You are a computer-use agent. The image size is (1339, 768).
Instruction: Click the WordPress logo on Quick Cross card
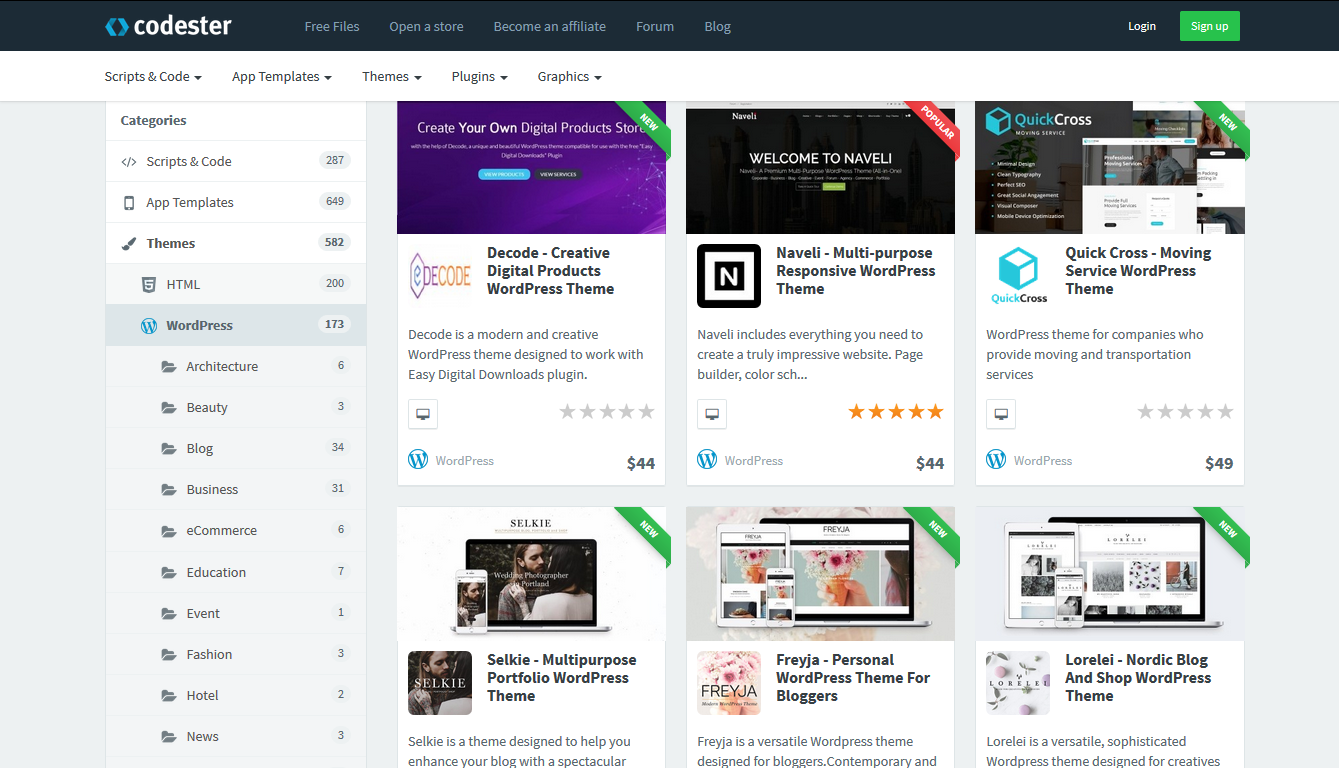click(996, 459)
